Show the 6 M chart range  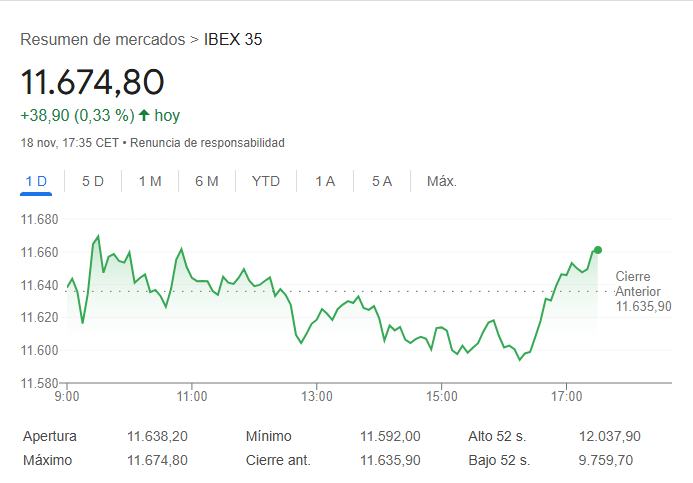(207, 181)
